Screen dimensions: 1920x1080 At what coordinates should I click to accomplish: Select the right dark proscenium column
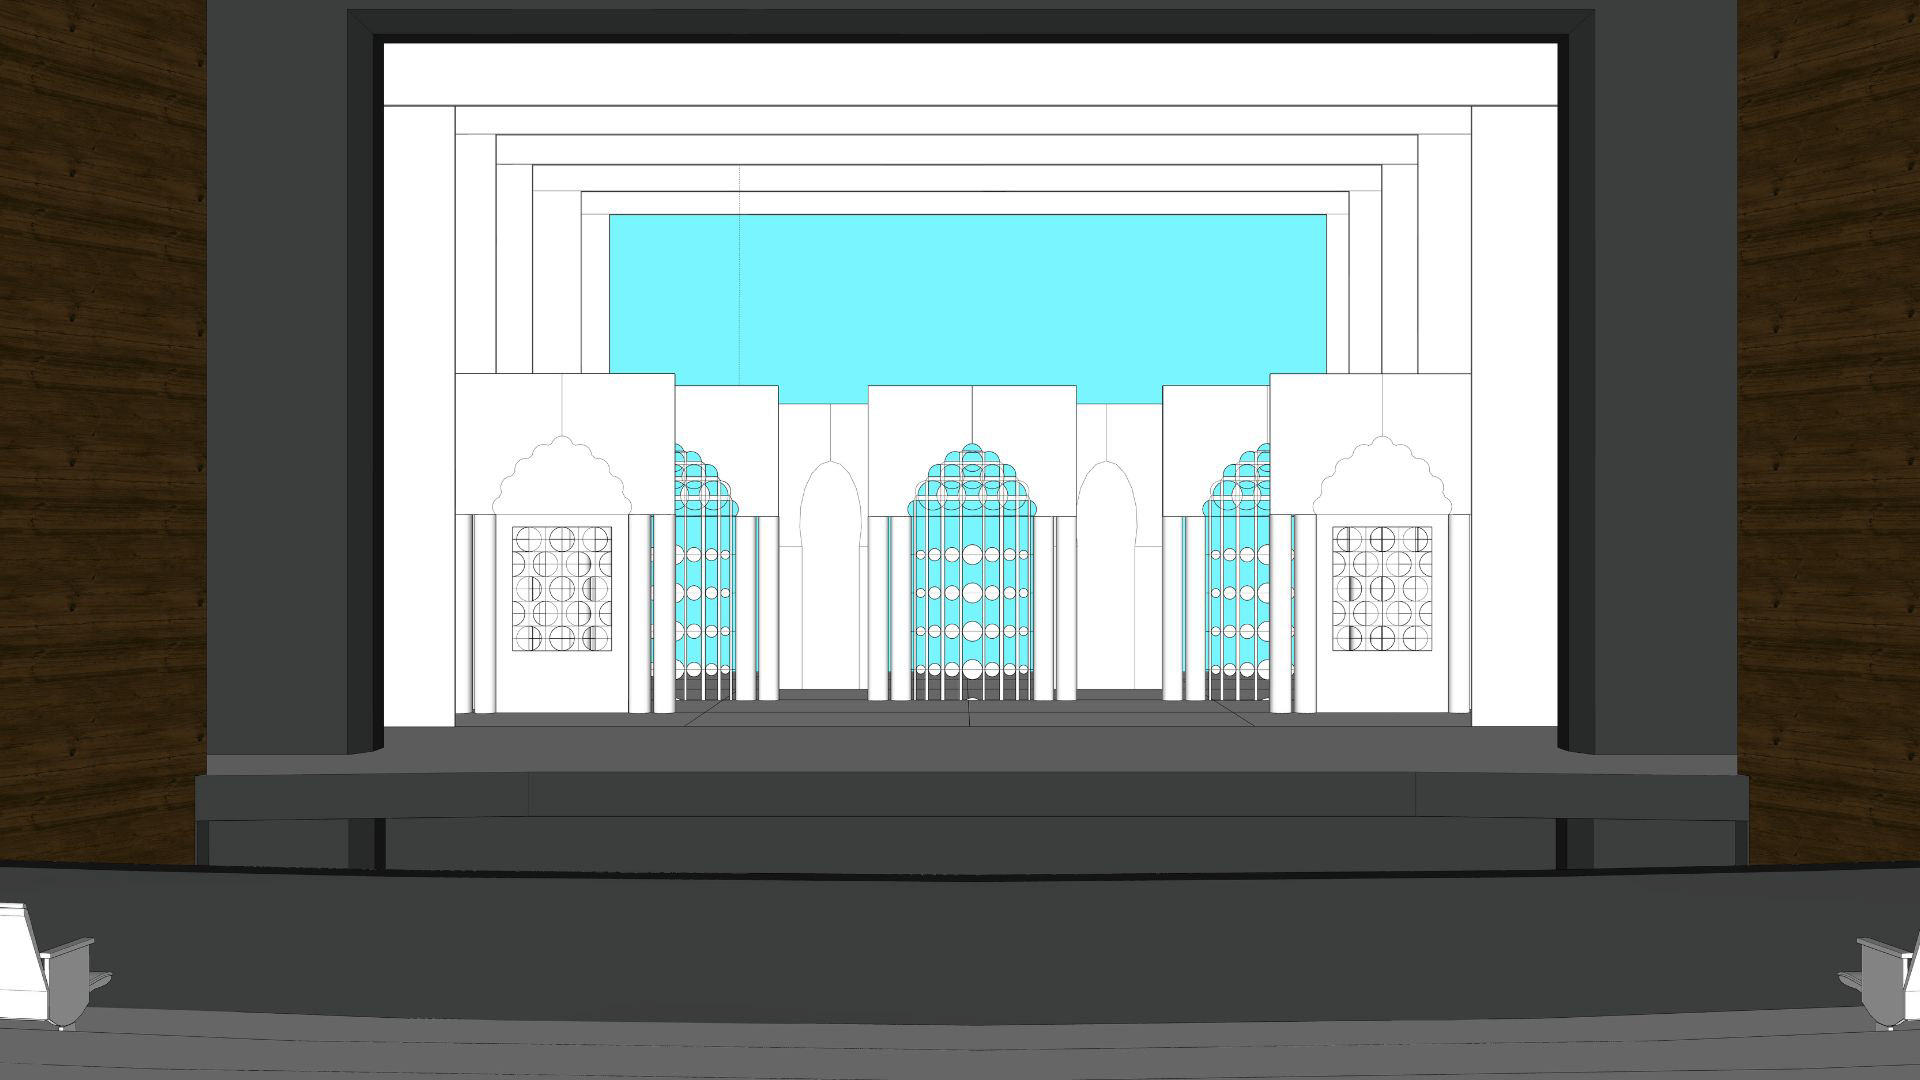click(x=1665, y=400)
